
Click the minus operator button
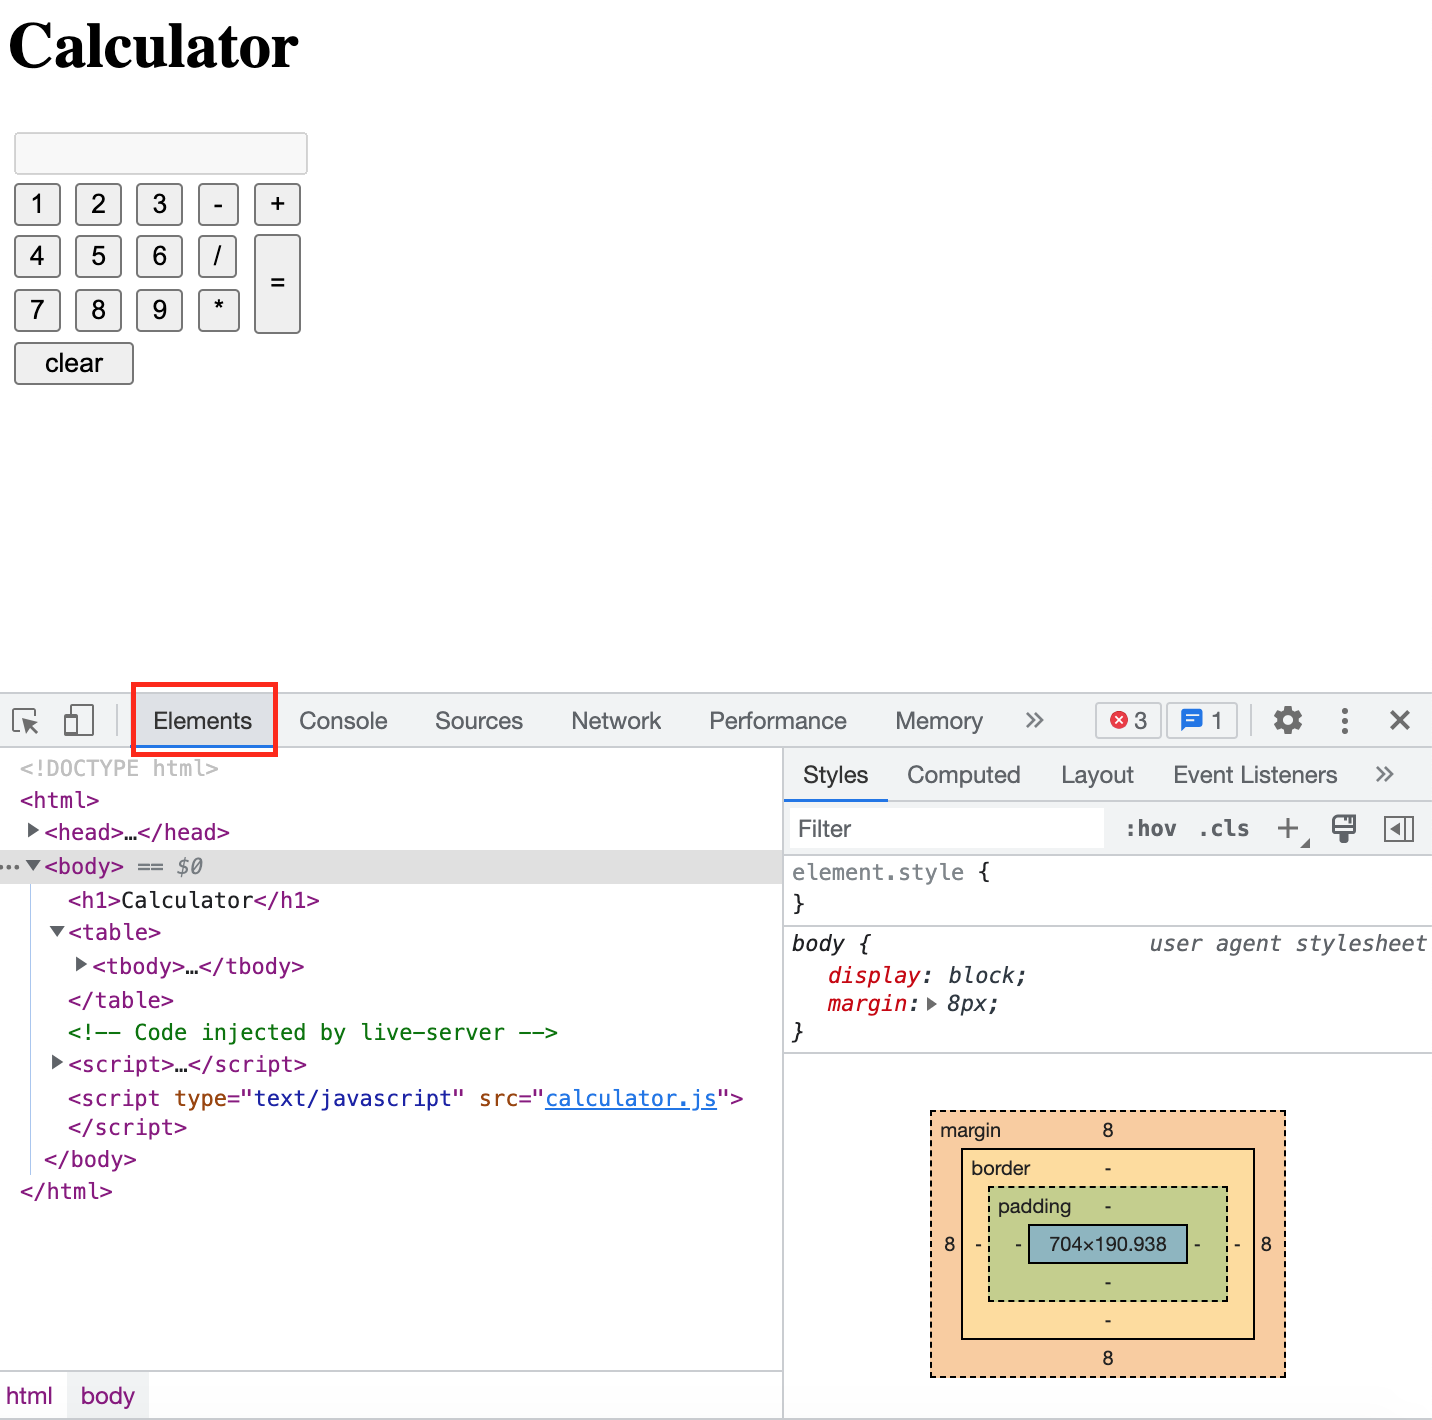pyautogui.click(x=218, y=204)
